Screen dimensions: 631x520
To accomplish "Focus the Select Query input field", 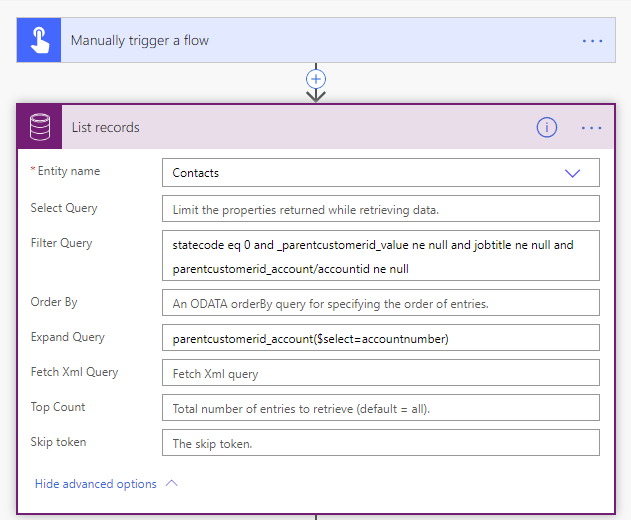I will 380,208.
